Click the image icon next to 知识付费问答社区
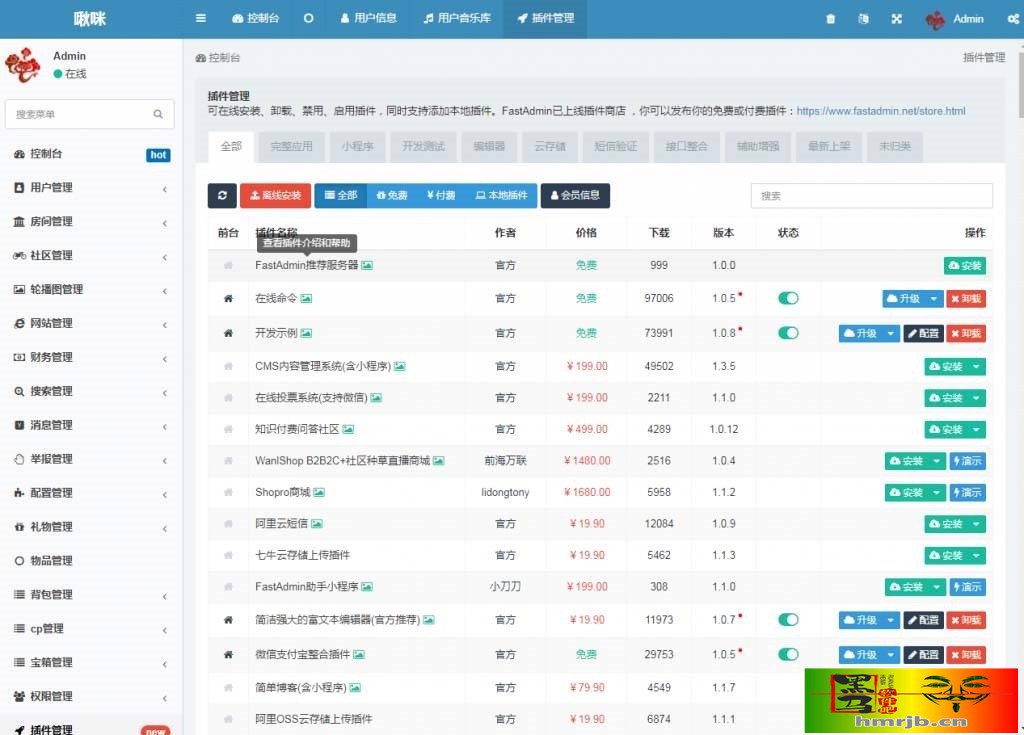Screen dimensions: 1024x735 [x=348, y=429]
